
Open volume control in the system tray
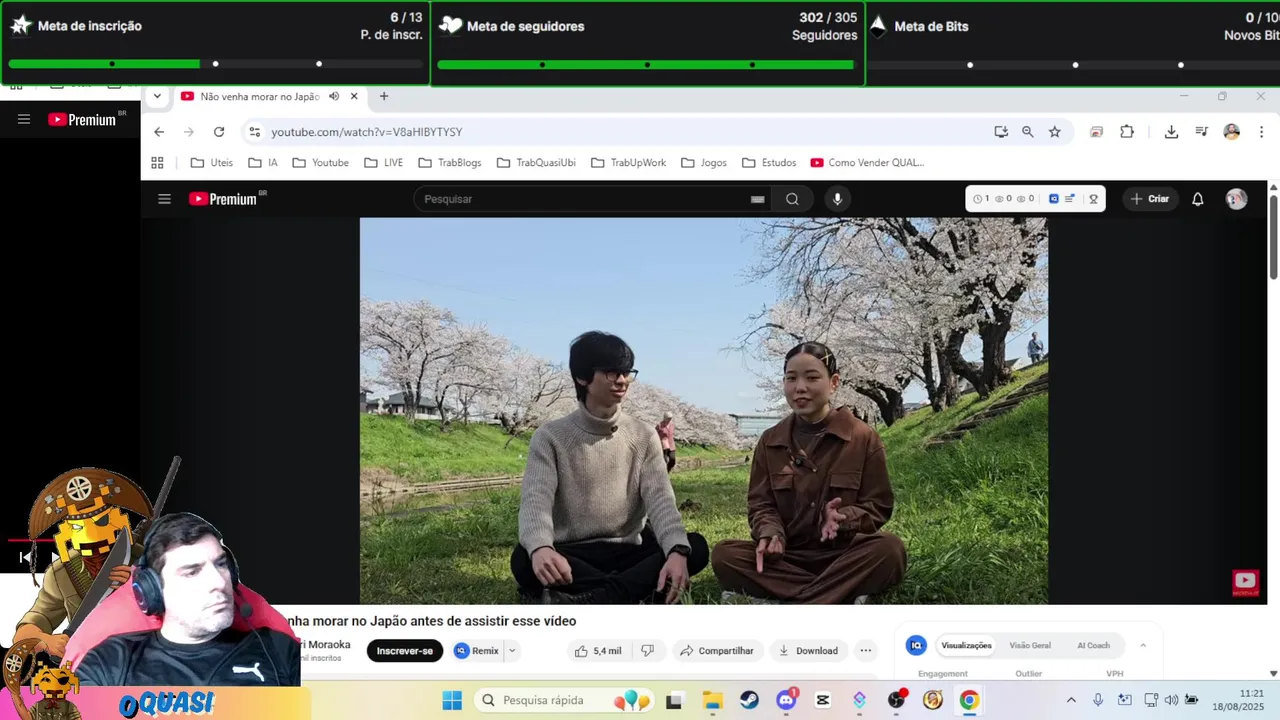(1171, 700)
